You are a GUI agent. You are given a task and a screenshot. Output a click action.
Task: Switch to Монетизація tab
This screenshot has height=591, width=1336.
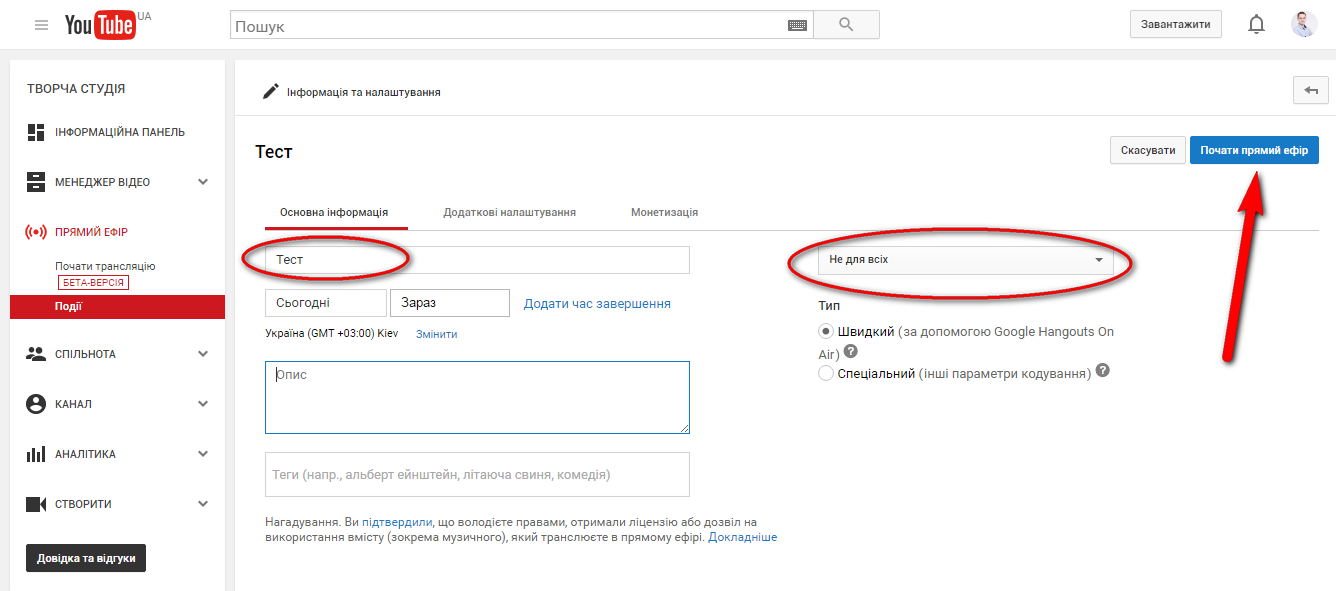coord(665,212)
